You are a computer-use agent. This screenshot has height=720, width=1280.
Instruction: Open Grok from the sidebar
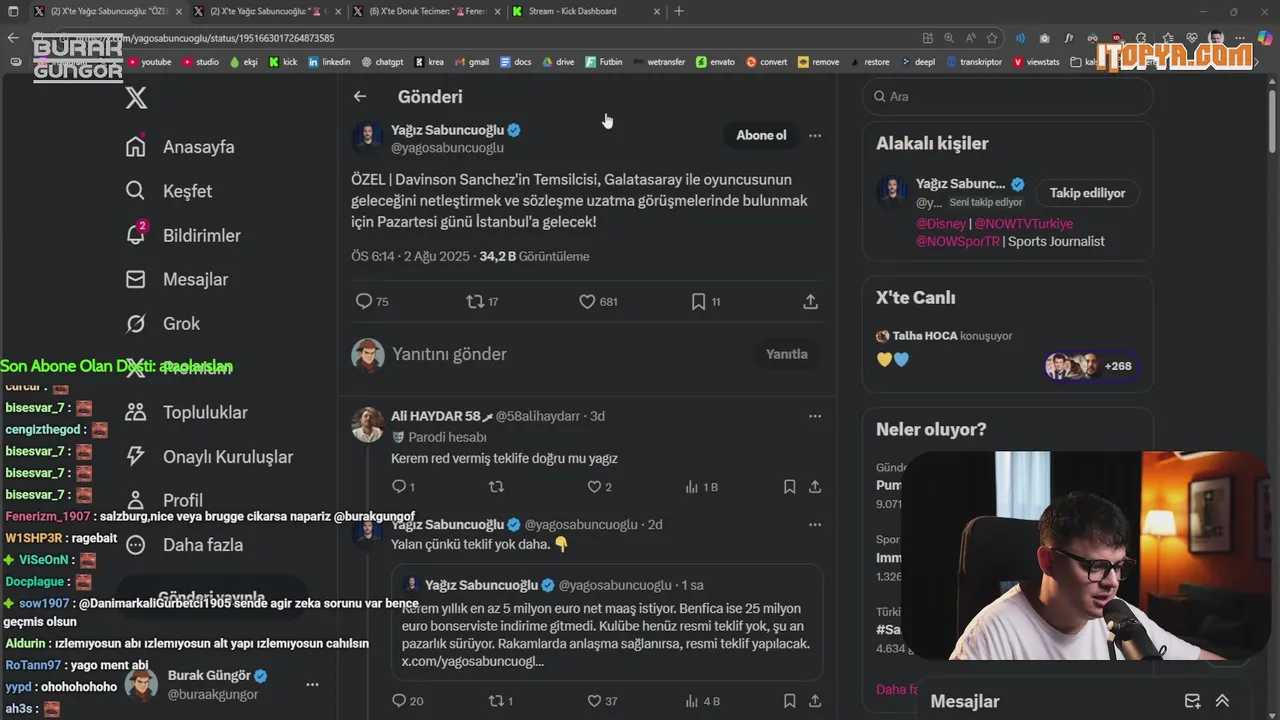point(162,323)
